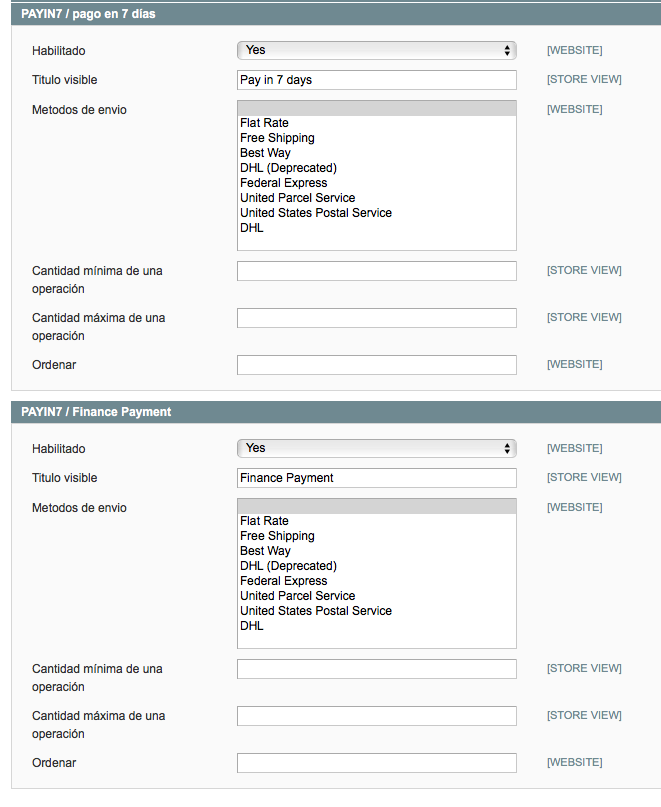The height and width of the screenshot is (807, 661).
Task: Click Cantidad mínima field in Finance Payment section
Action: 376,669
